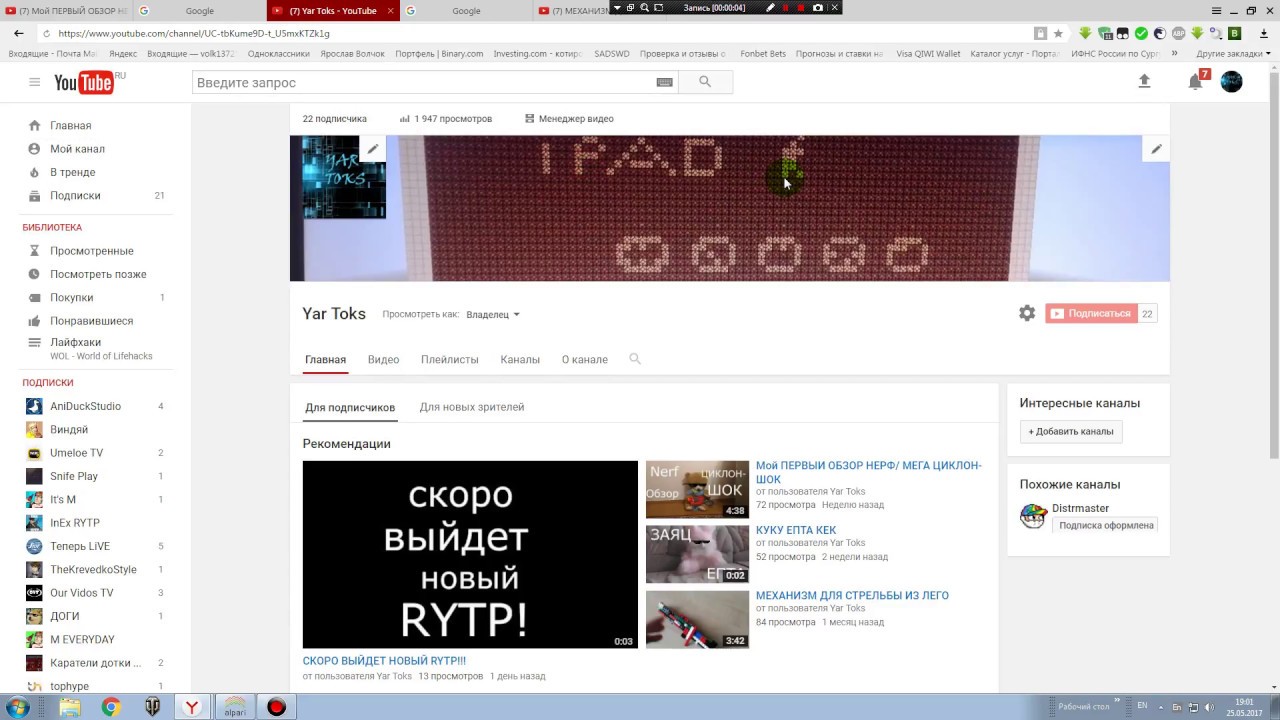
Task: Click the YouTube logo
Action: 84,82
